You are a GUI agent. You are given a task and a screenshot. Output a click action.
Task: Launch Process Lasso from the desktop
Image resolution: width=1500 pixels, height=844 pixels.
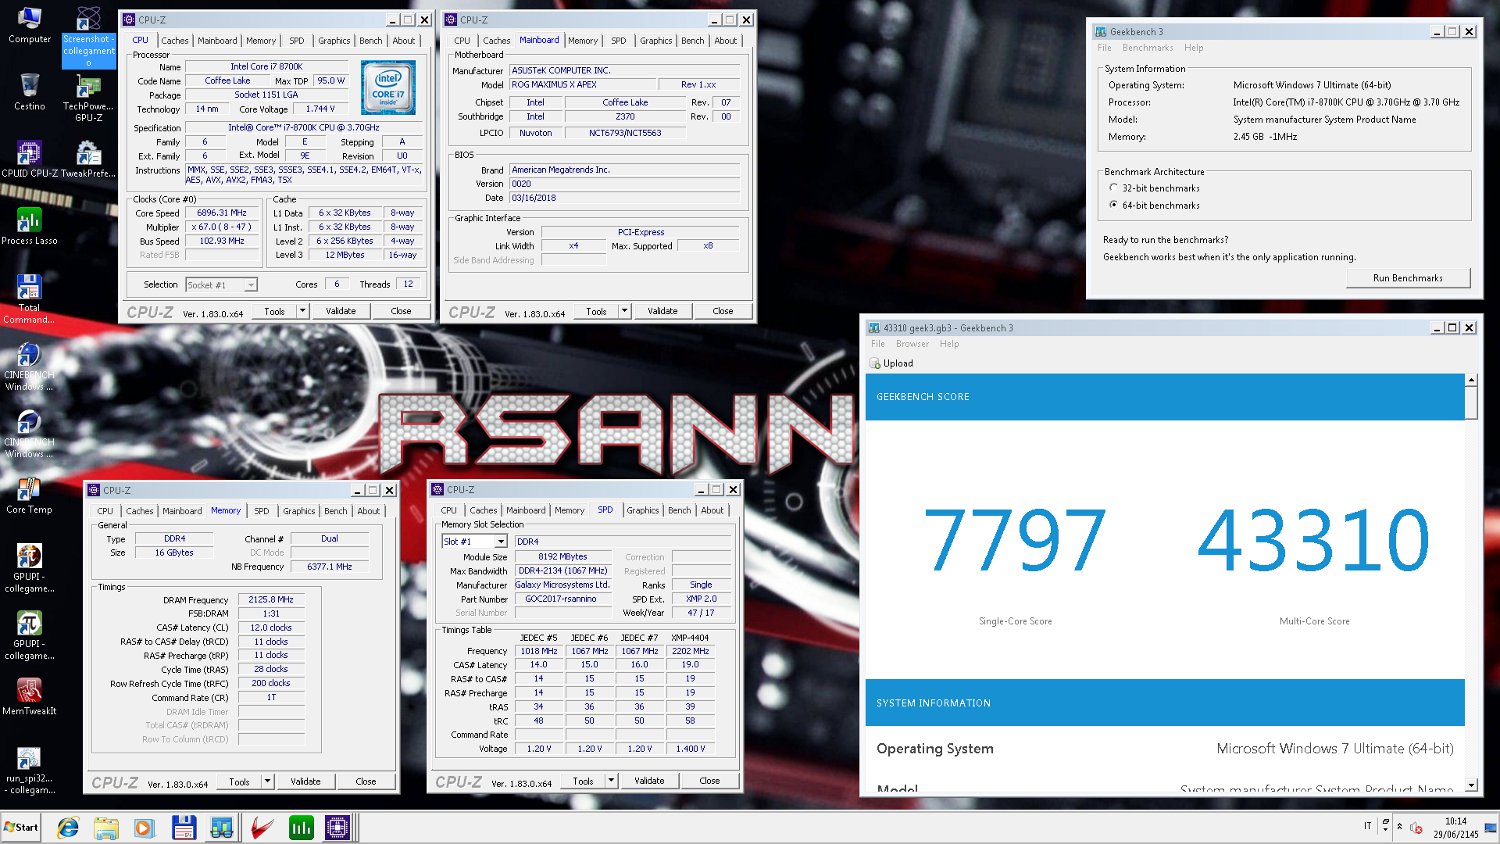(x=29, y=226)
